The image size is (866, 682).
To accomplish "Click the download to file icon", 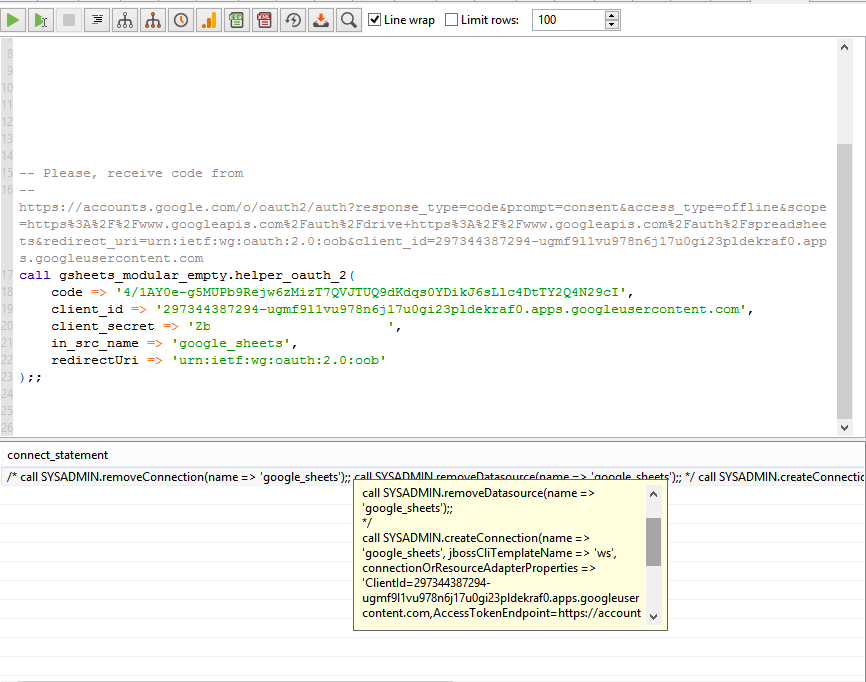I will coord(321,19).
